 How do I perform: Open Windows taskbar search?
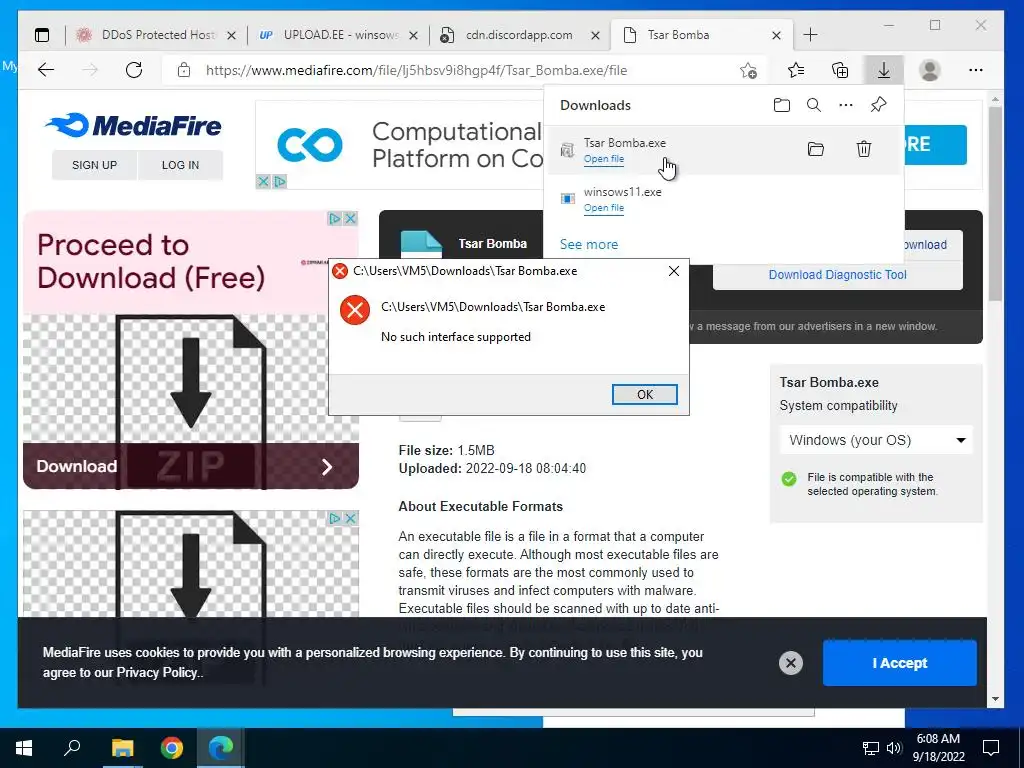72,748
